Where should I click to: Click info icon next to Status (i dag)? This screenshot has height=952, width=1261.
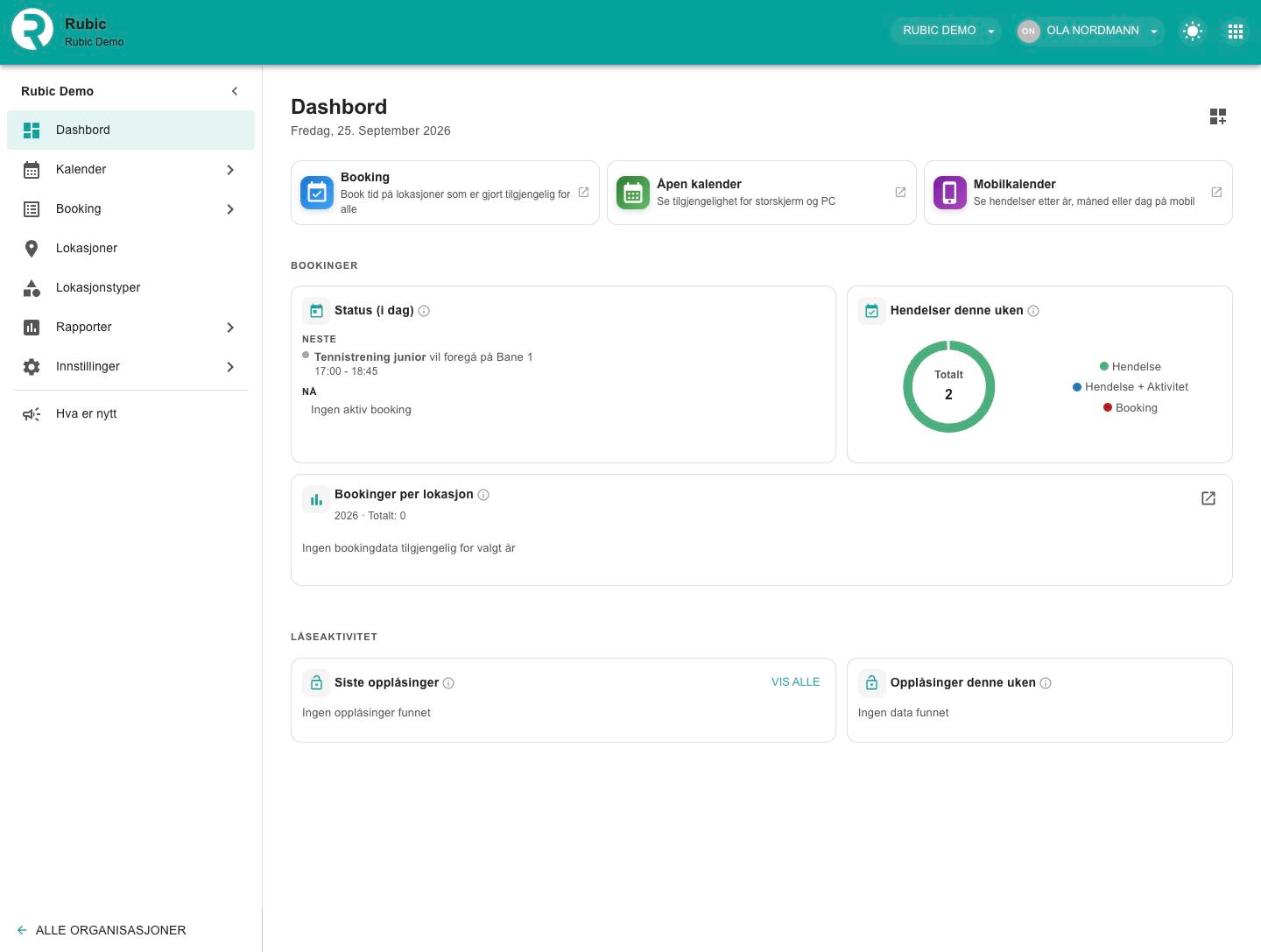click(x=424, y=311)
